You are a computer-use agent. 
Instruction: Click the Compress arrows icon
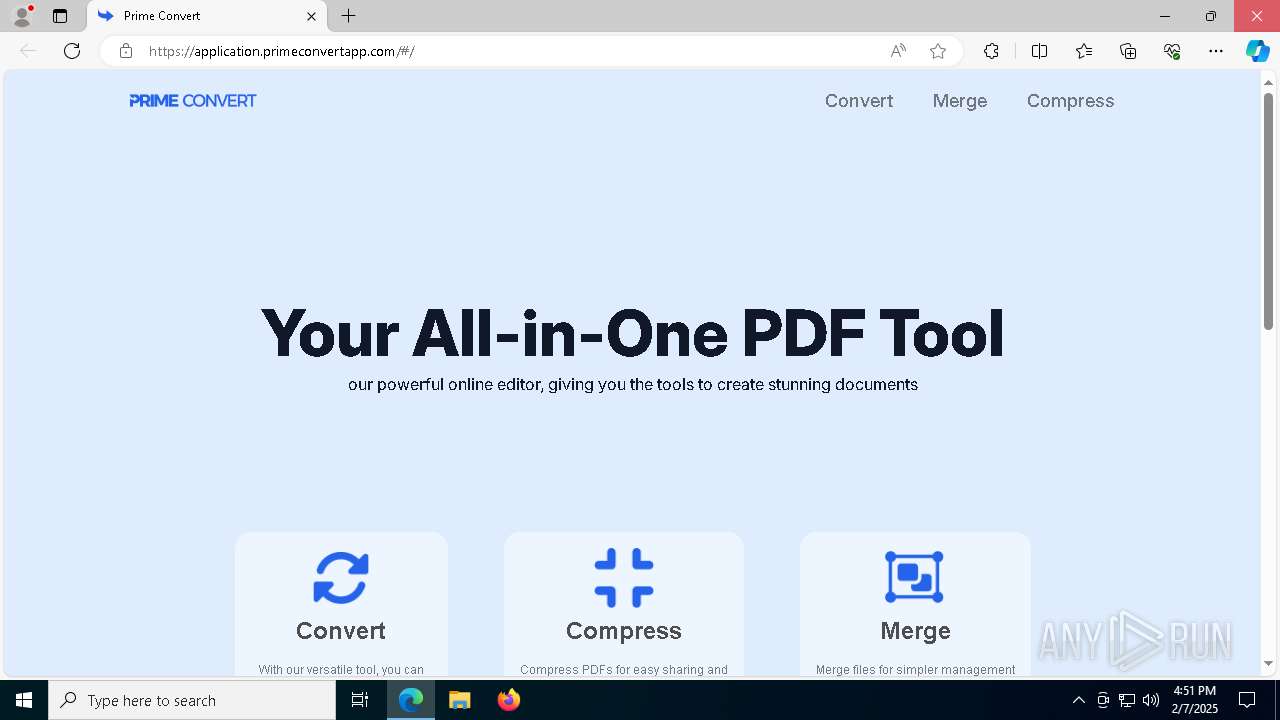tap(624, 578)
